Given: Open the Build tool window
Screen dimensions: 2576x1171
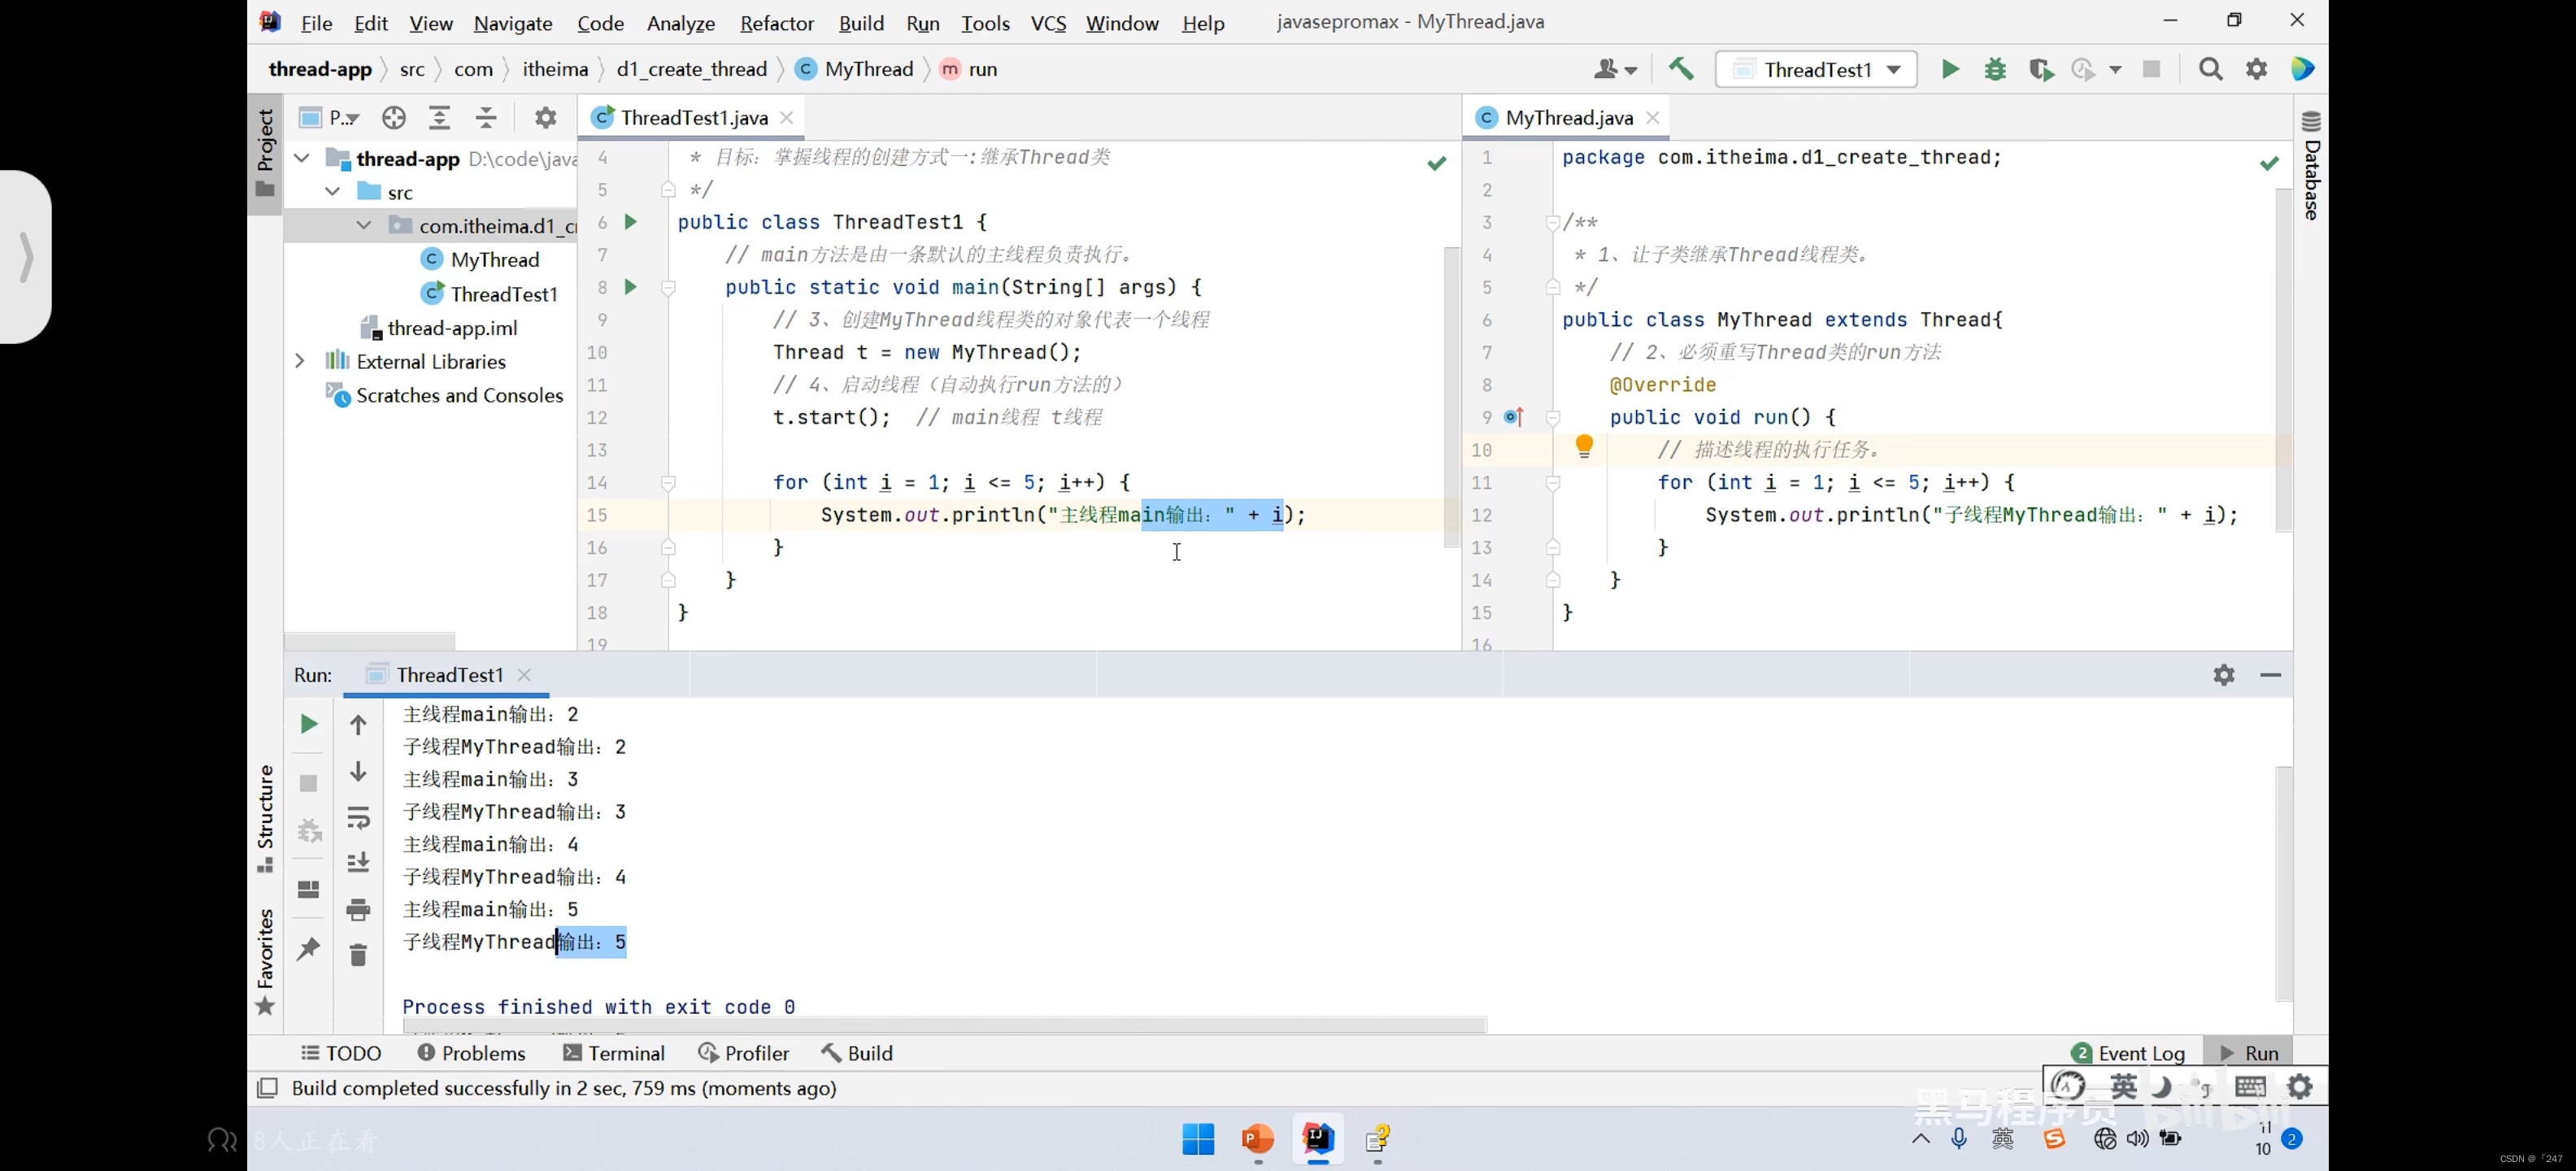Looking at the screenshot, I should point(857,1053).
